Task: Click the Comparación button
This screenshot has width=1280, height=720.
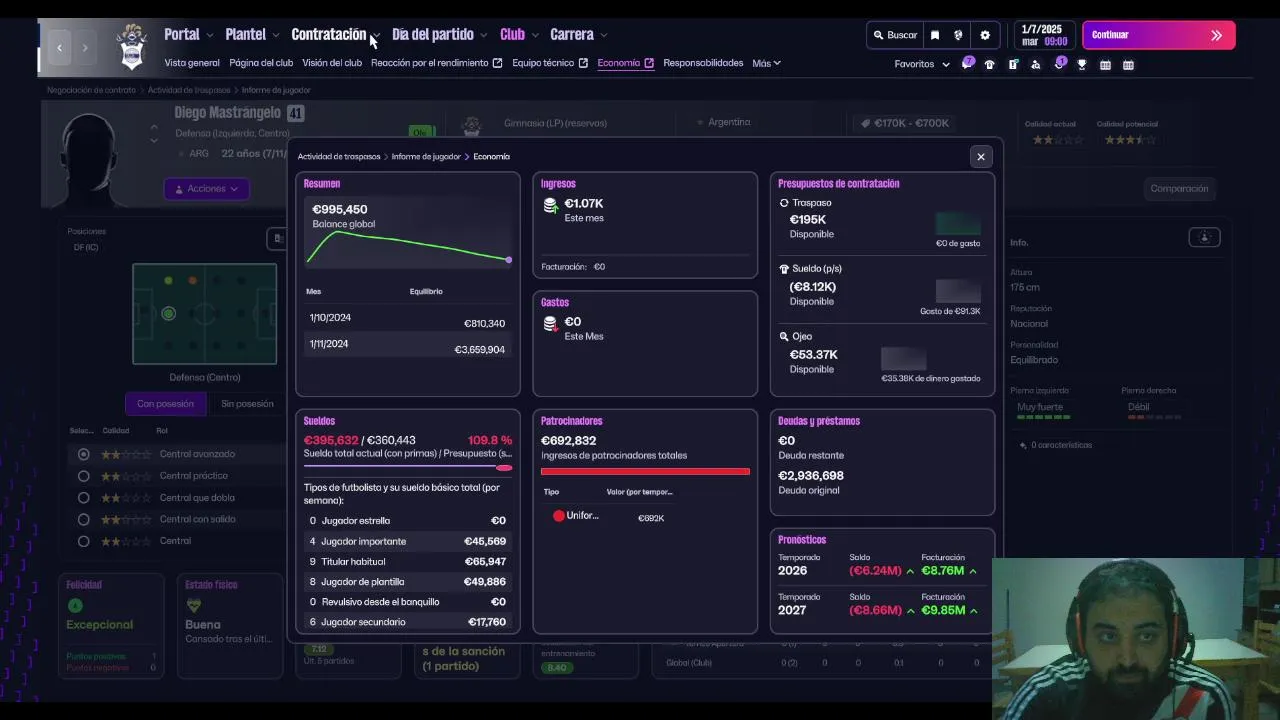Action: pos(1179,189)
